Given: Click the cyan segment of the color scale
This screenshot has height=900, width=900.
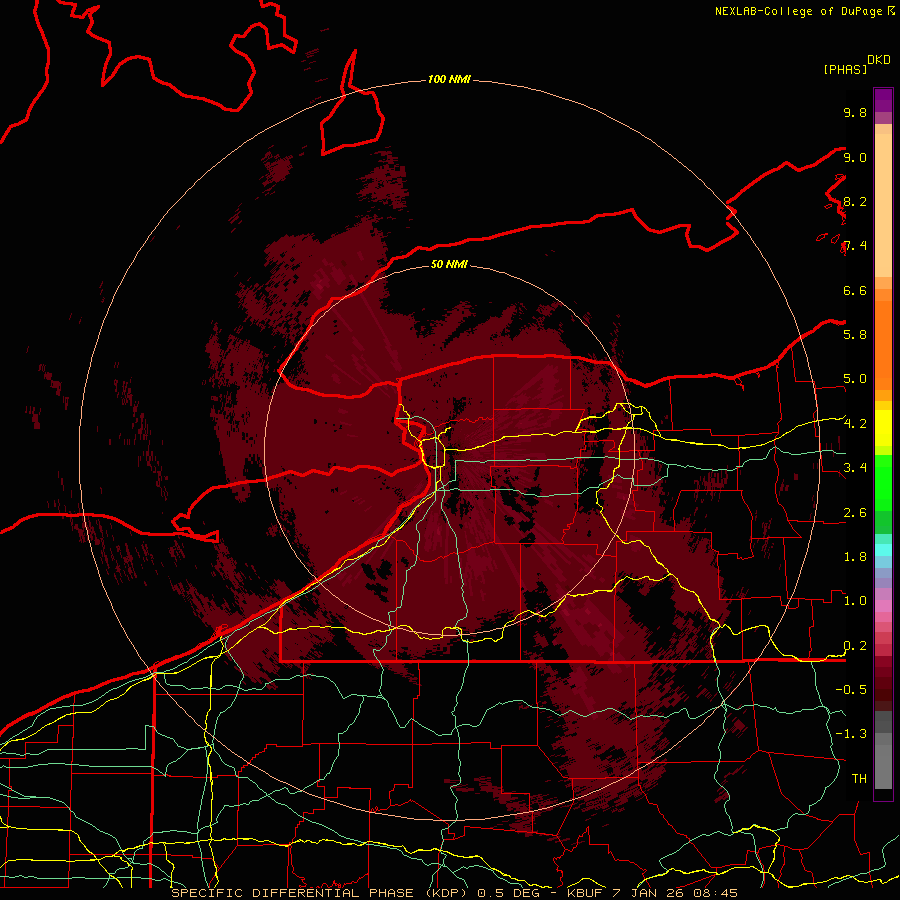Looking at the screenshot, I should [x=883, y=549].
